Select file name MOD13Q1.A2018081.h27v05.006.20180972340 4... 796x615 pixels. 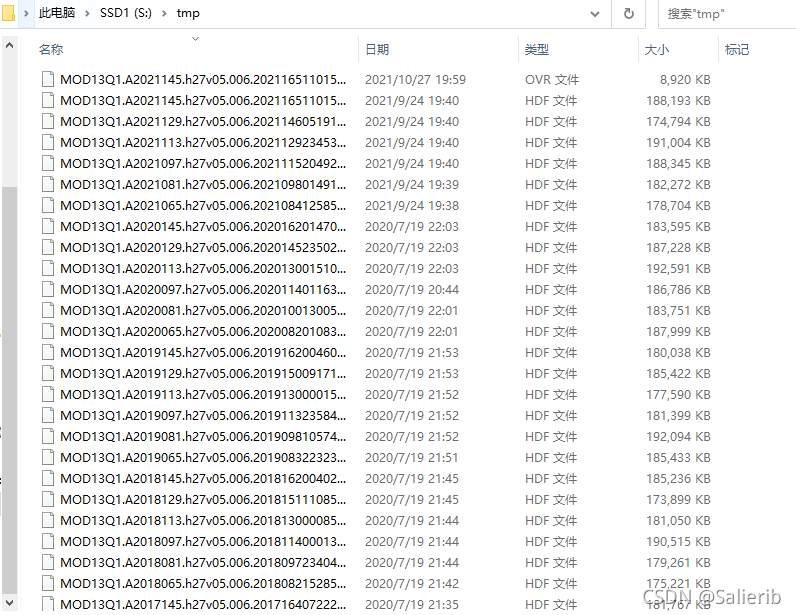coord(203,563)
